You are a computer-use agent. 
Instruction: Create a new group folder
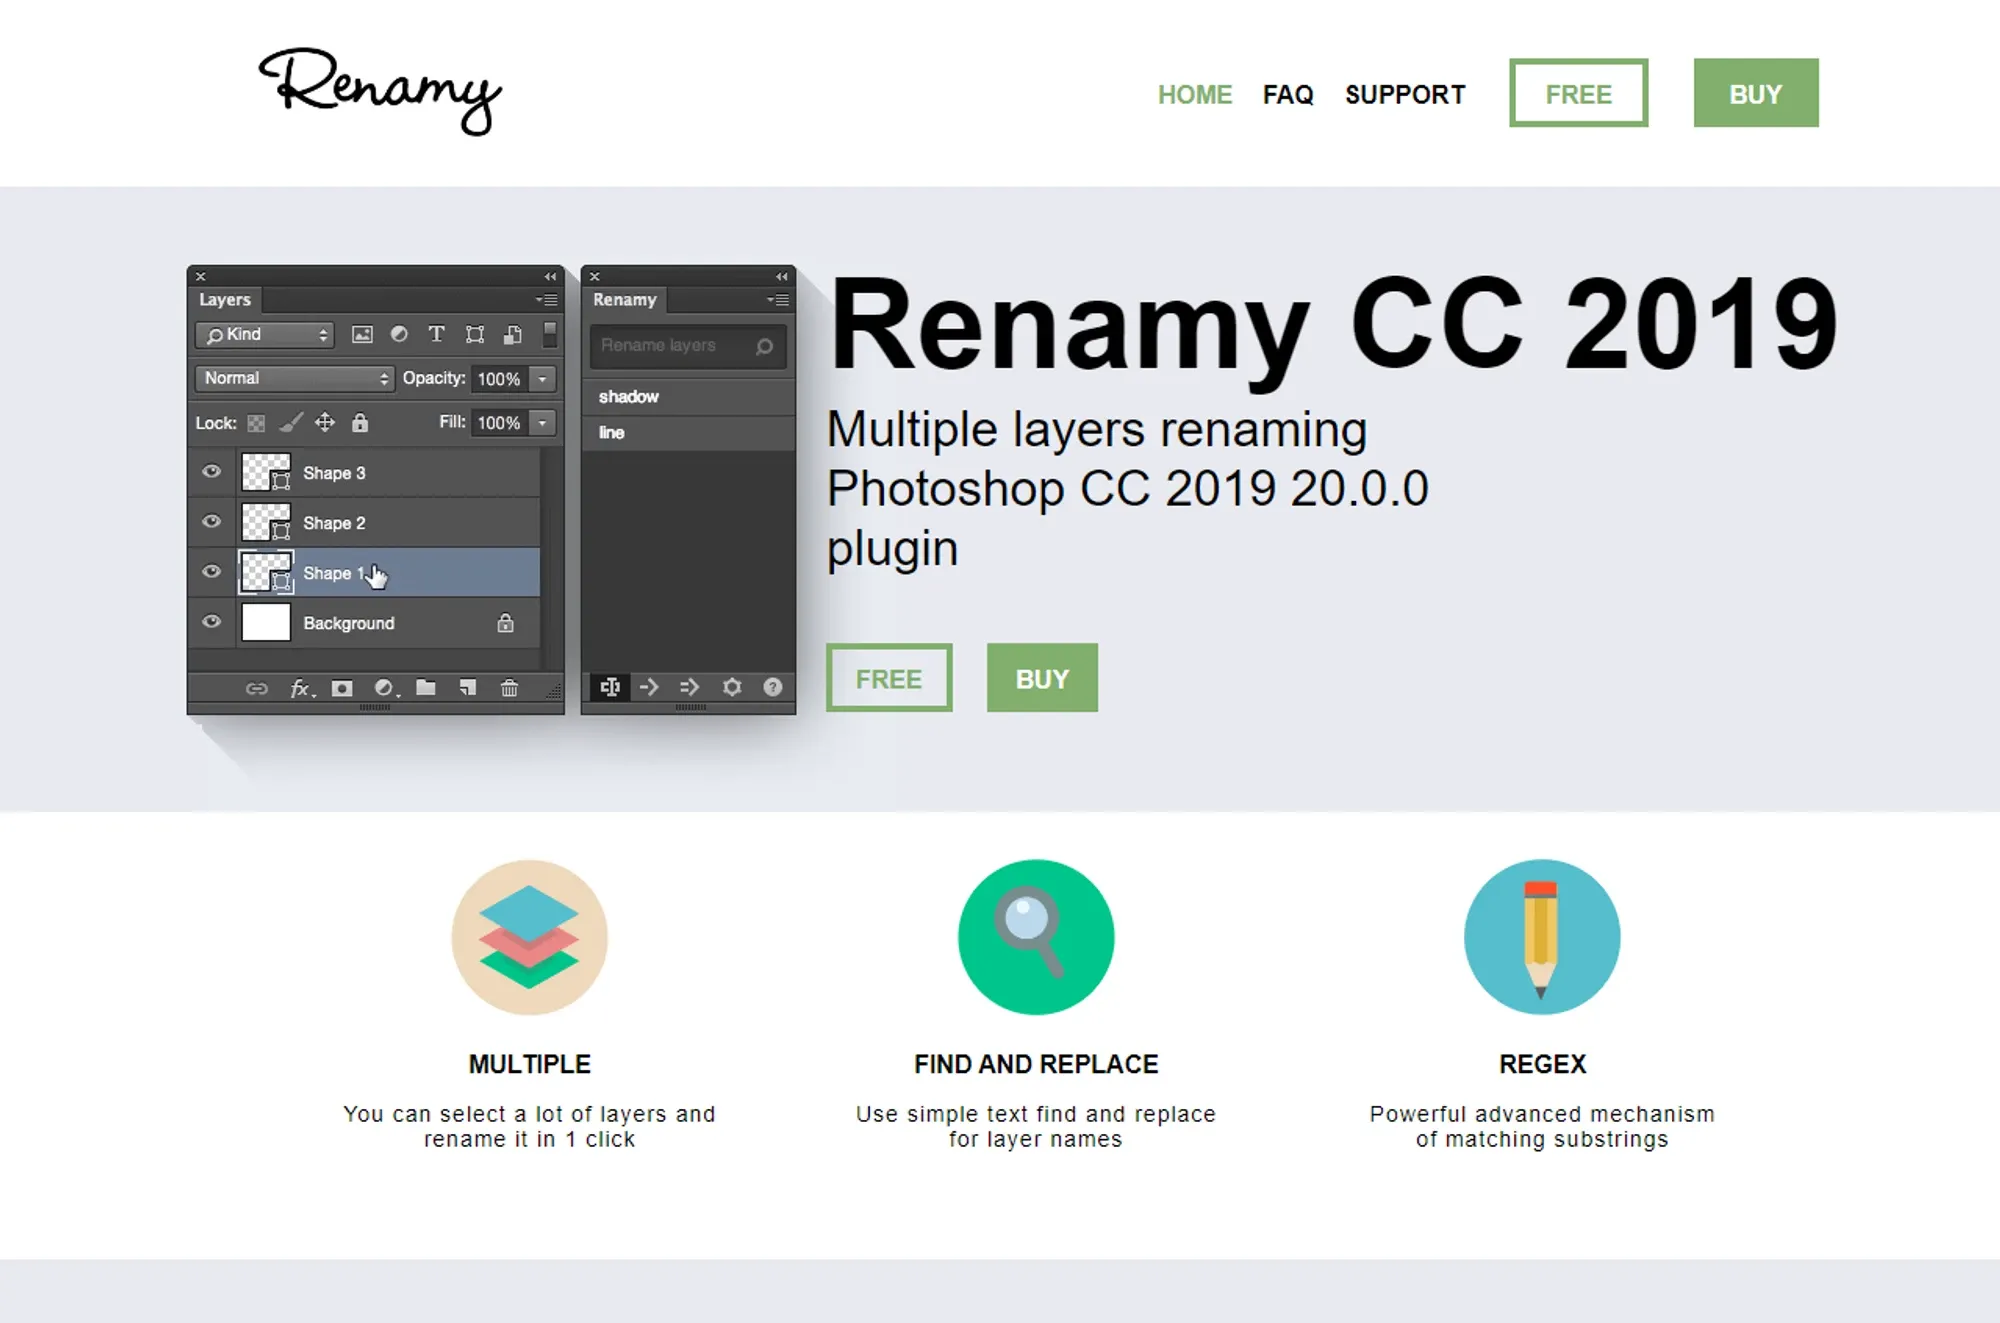pyautogui.click(x=426, y=687)
